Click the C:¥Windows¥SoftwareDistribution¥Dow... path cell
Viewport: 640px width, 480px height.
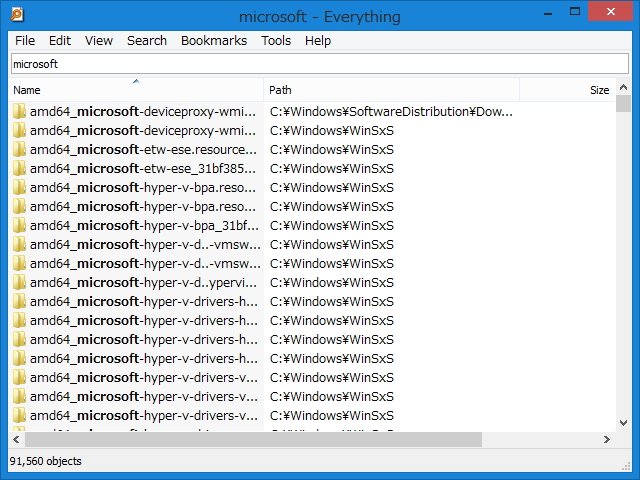click(x=391, y=111)
